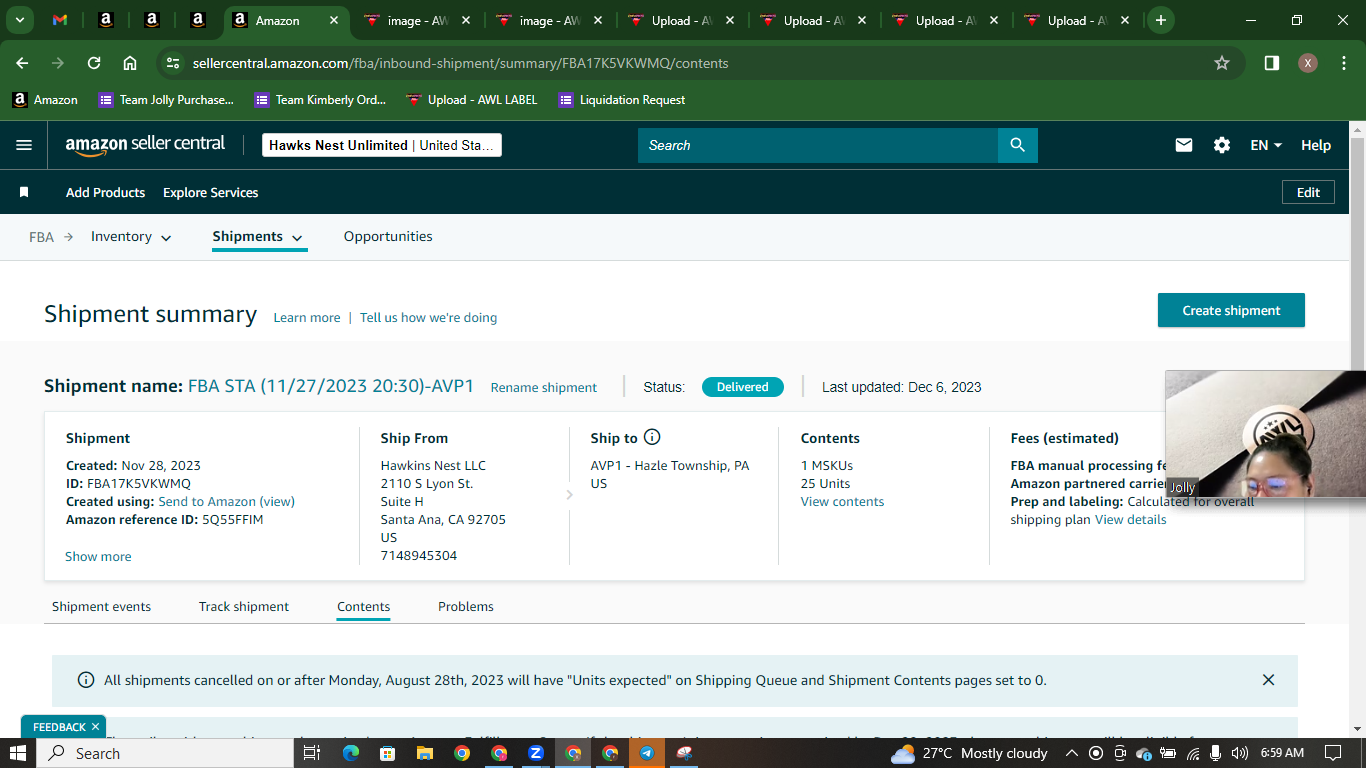Screen dimensions: 1366x768
Task: Open Task View on the taskbar
Action: (311, 753)
